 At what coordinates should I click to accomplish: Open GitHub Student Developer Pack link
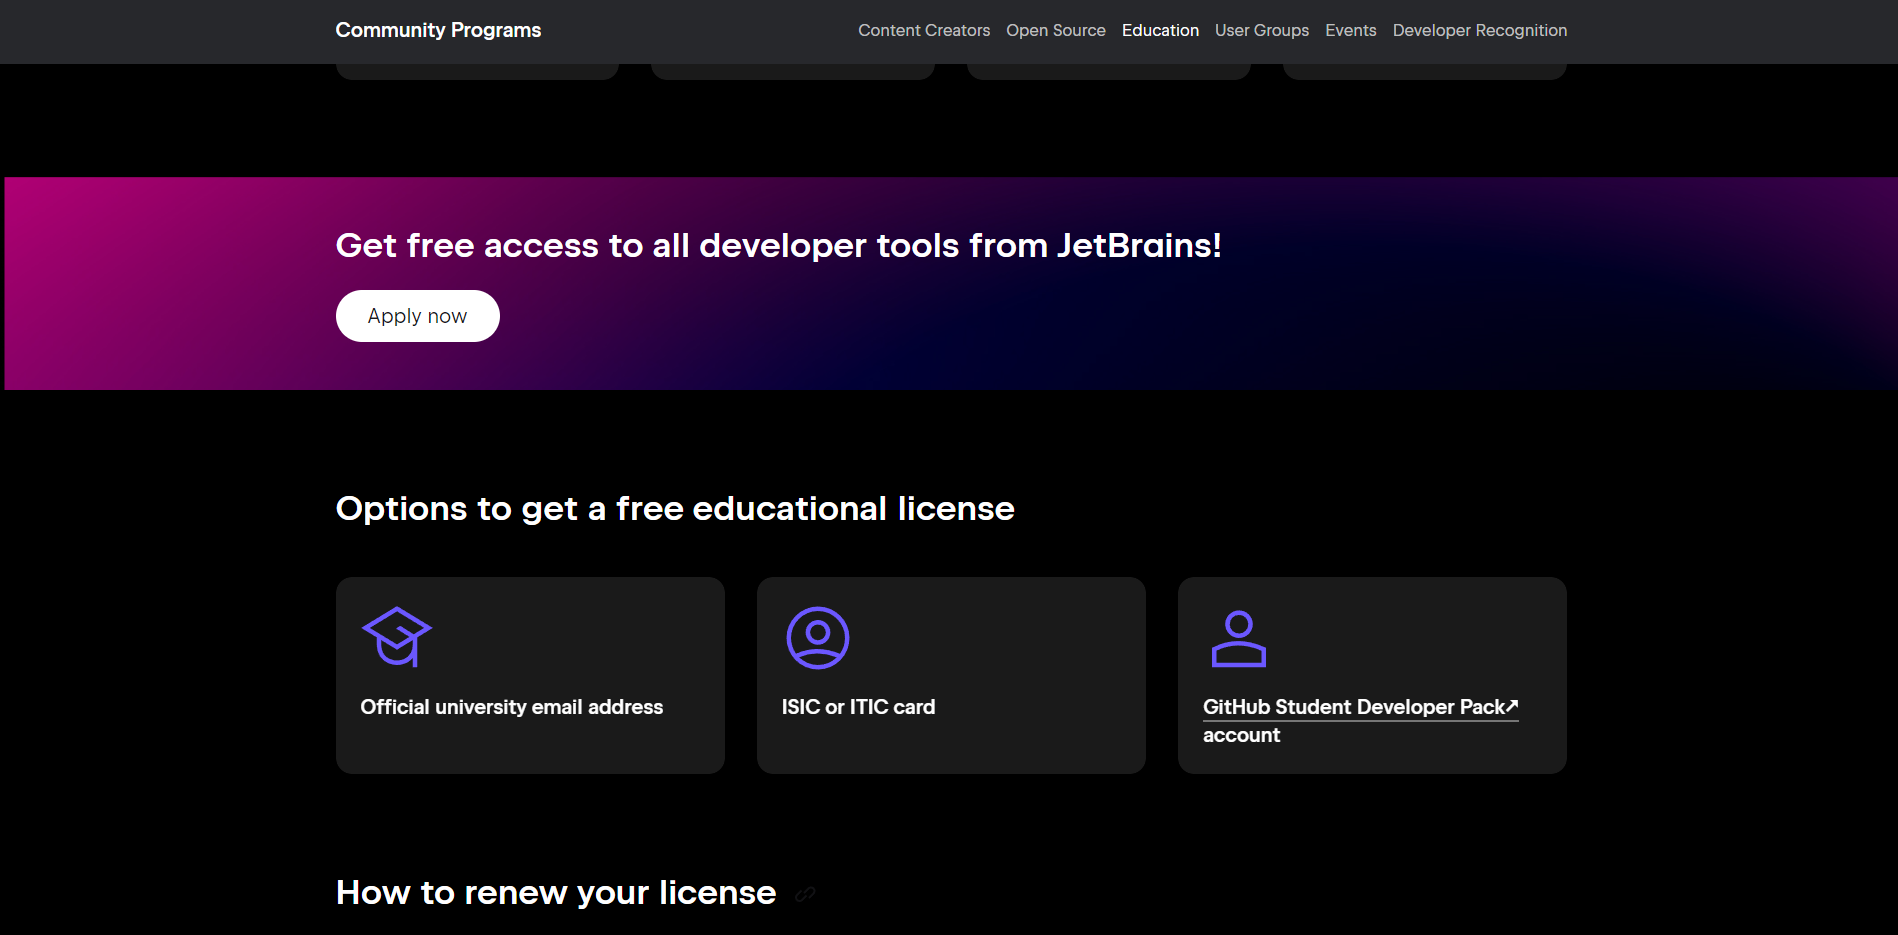1360,707
